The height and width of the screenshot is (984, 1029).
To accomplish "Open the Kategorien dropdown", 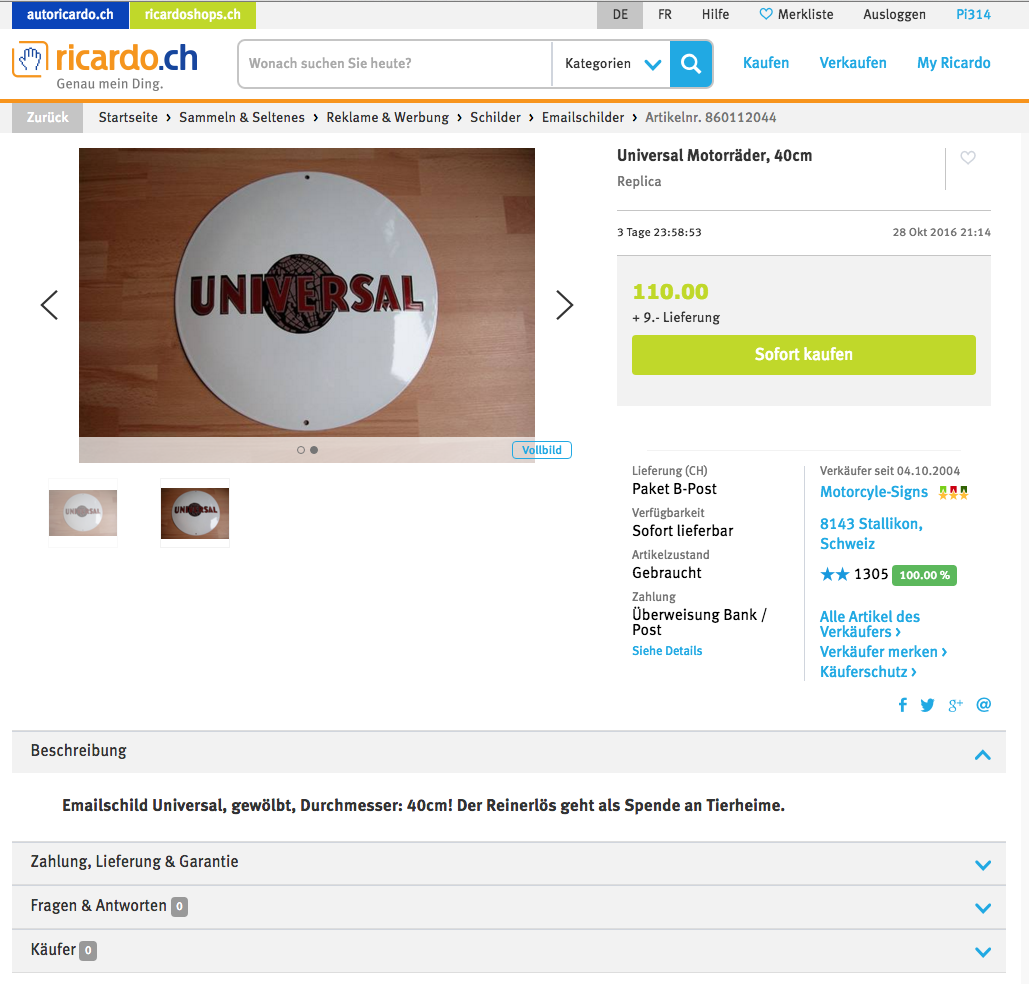I will click(x=612, y=64).
